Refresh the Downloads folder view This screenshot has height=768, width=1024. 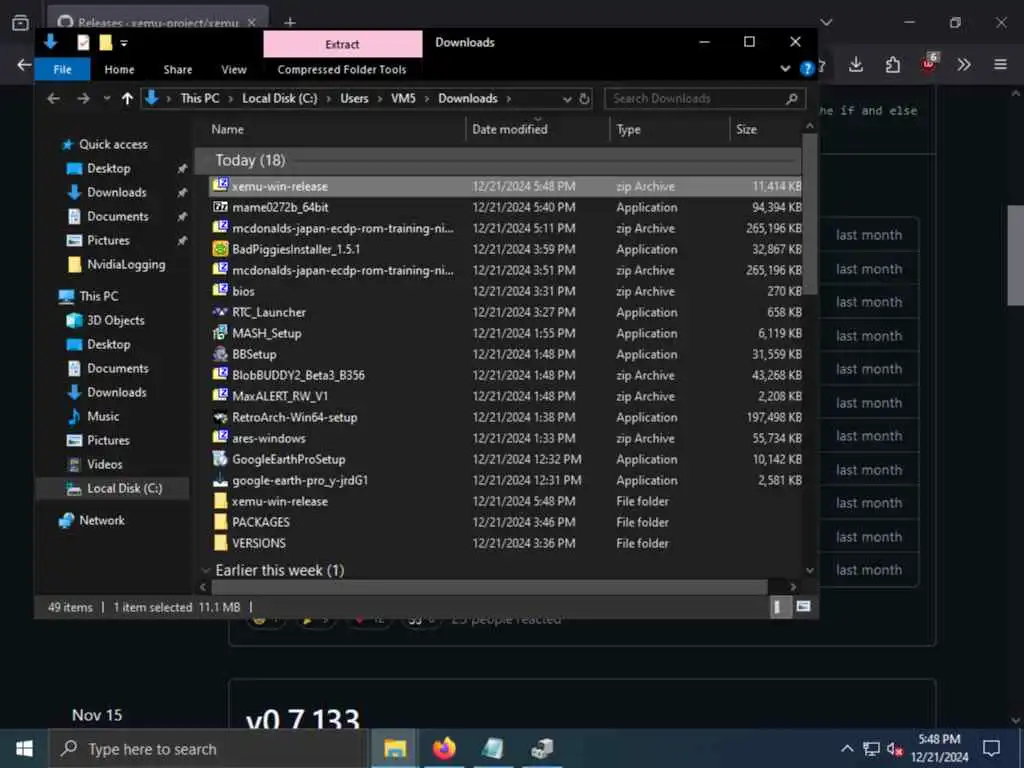coord(584,99)
